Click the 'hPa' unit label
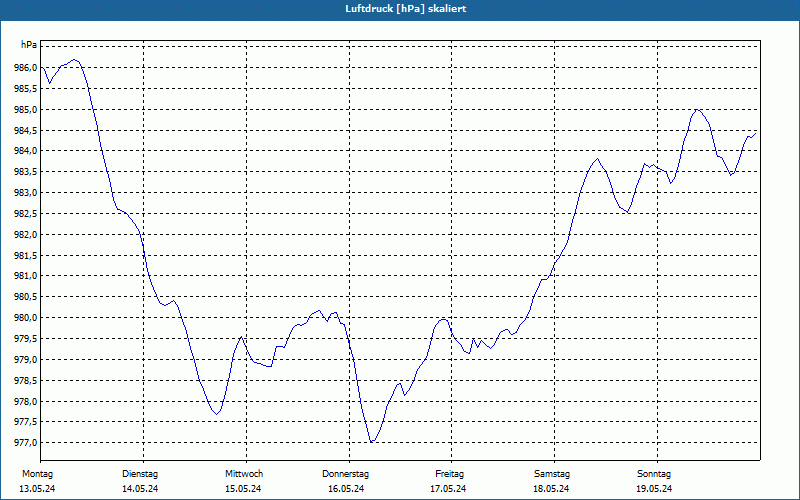 29,45
